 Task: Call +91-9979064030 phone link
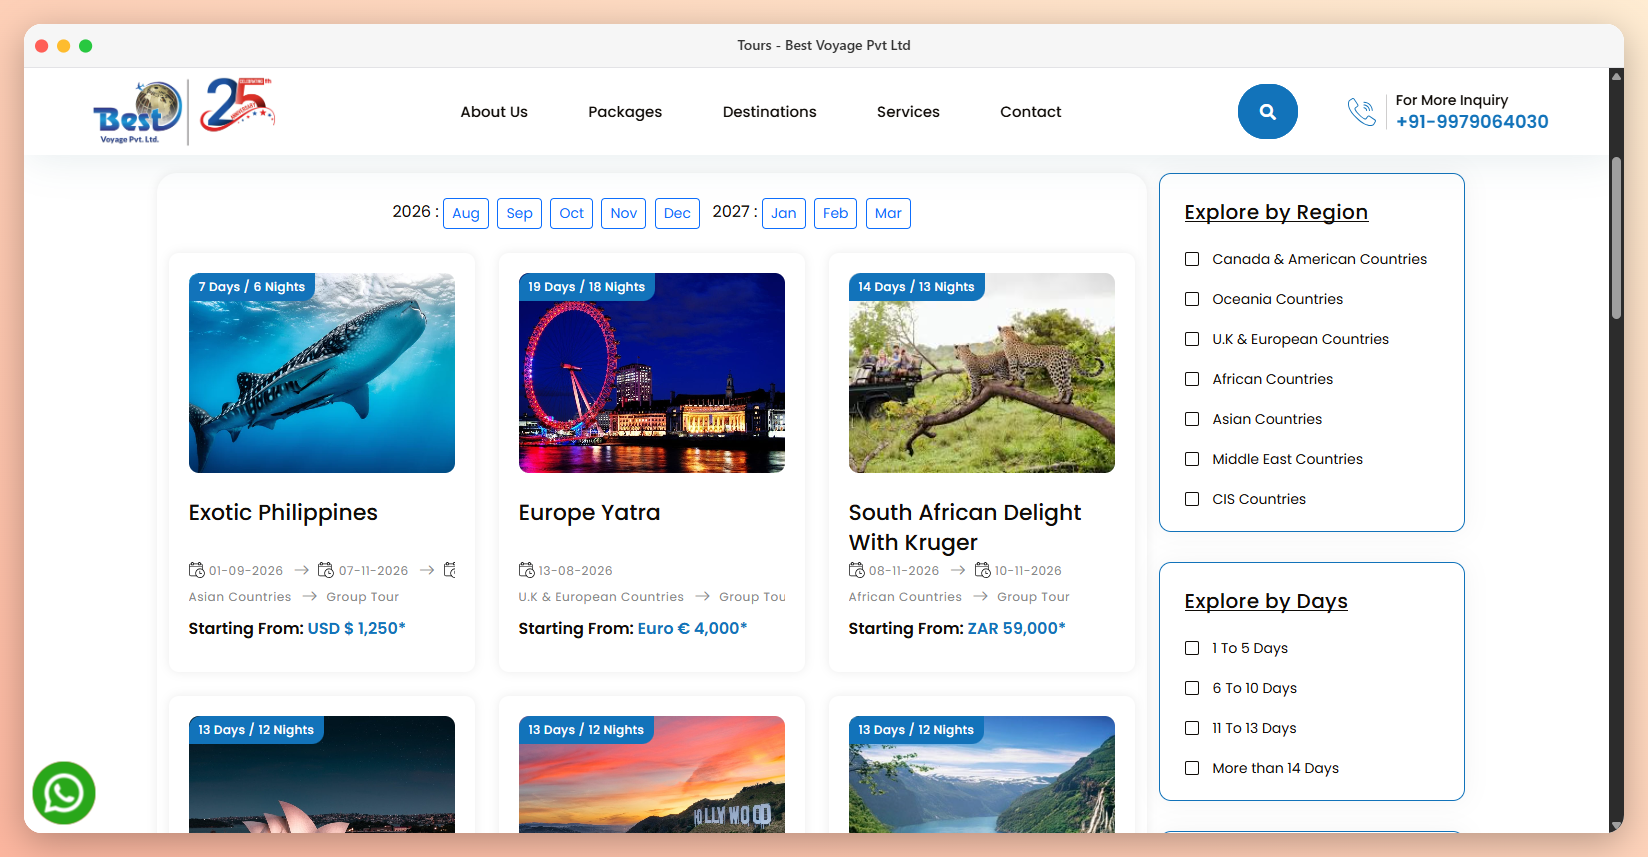1472,122
